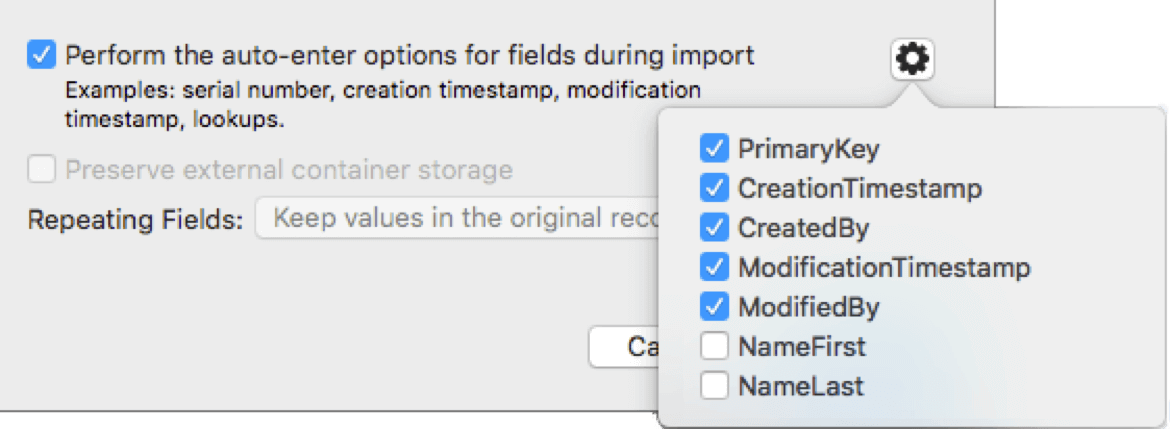Uncheck the ModificationTimestamp checkbox
1170x429 pixels.
coord(714,267)
